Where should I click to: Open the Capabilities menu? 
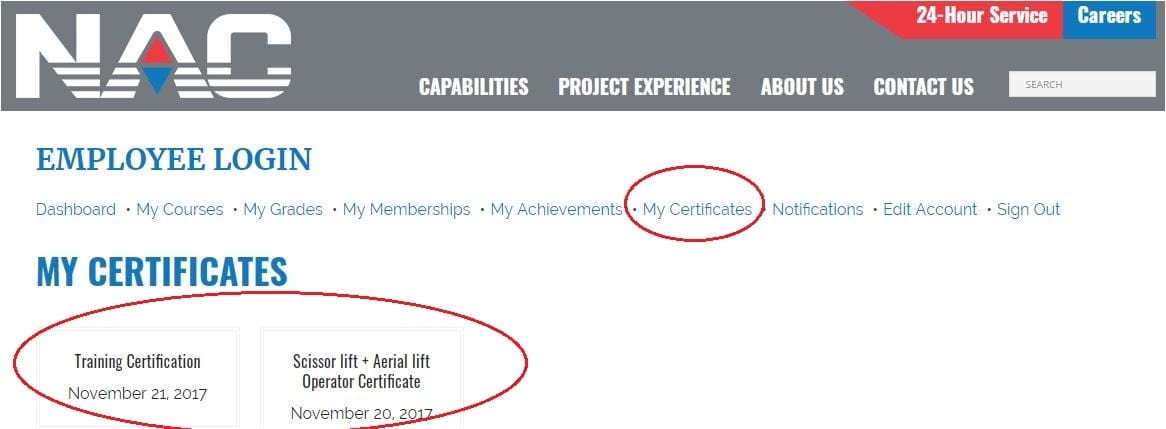point(474,87)
